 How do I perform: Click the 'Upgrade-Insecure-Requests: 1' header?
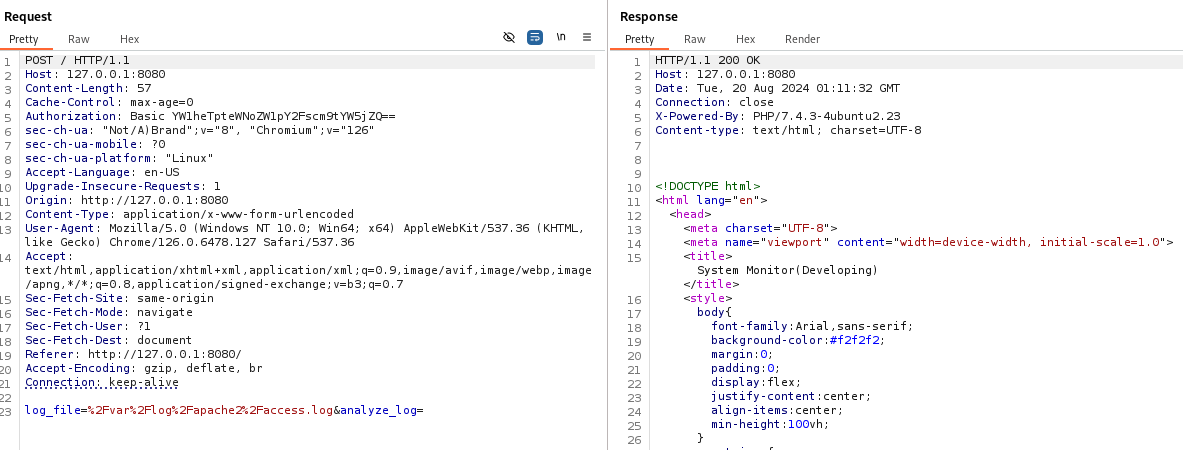tap(123, 186)
